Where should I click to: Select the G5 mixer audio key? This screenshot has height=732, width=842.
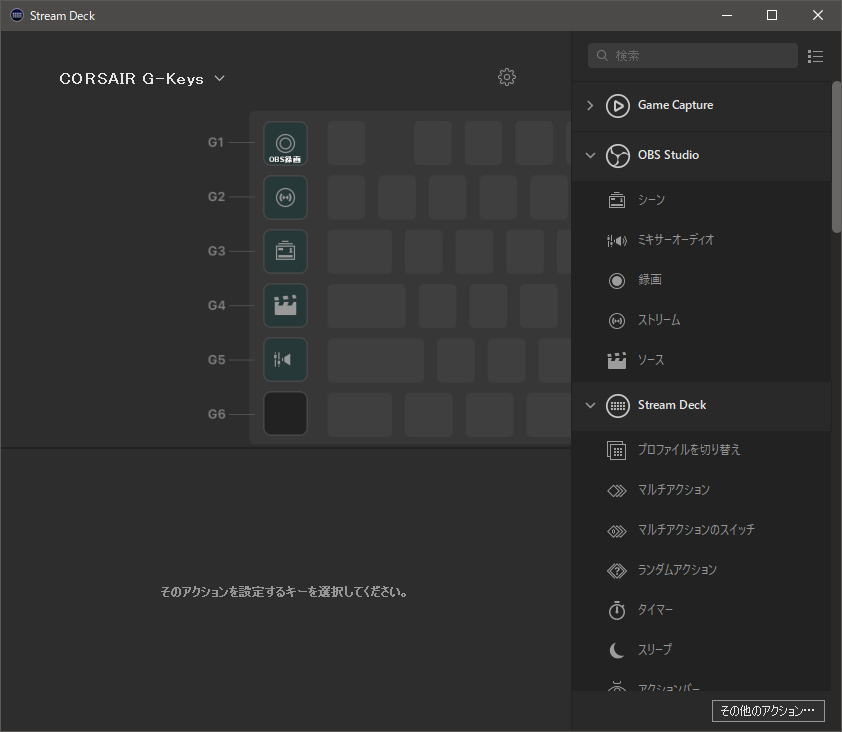click(x=285, y=359)
